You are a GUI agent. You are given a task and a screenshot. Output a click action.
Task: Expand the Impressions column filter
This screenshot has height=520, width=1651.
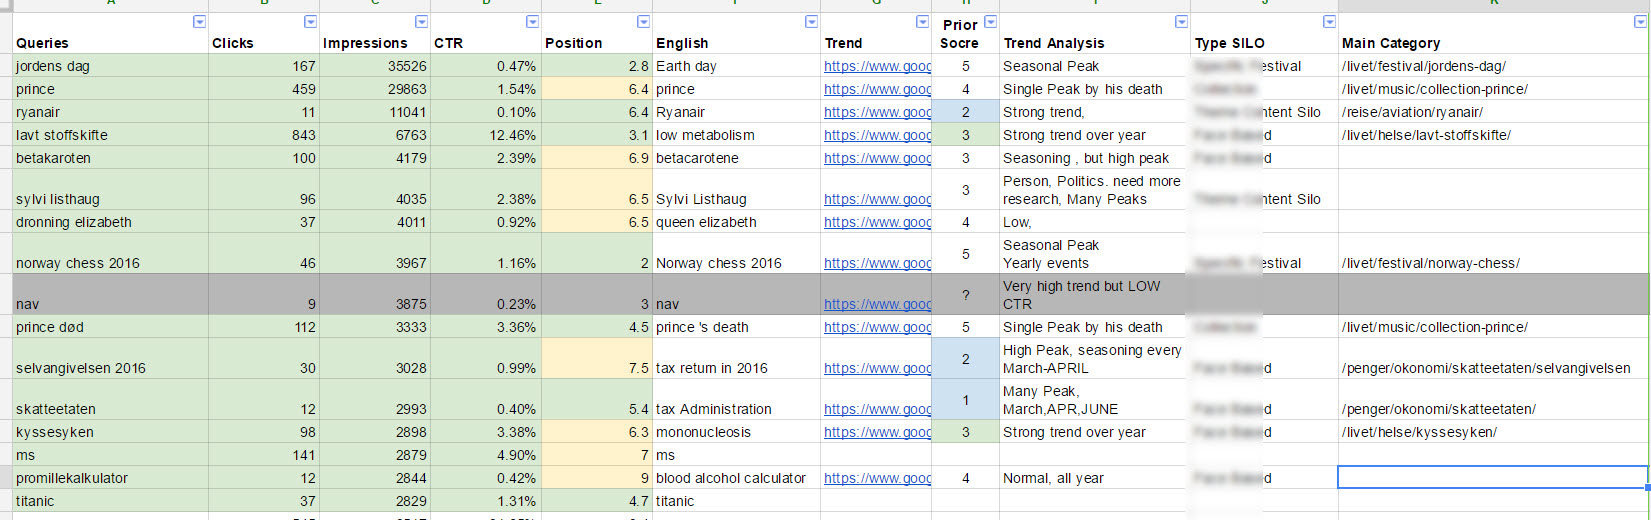point(421,22)
